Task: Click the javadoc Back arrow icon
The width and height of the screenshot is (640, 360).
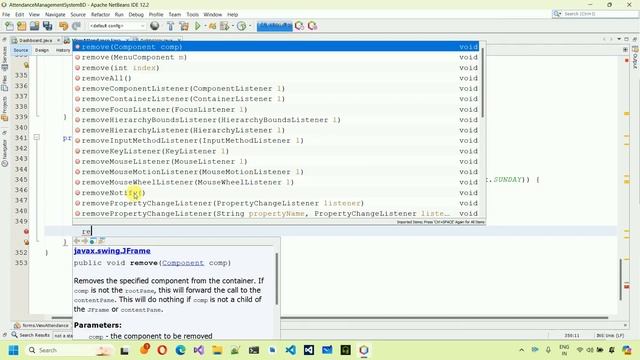Action: [x=77, y=241]
